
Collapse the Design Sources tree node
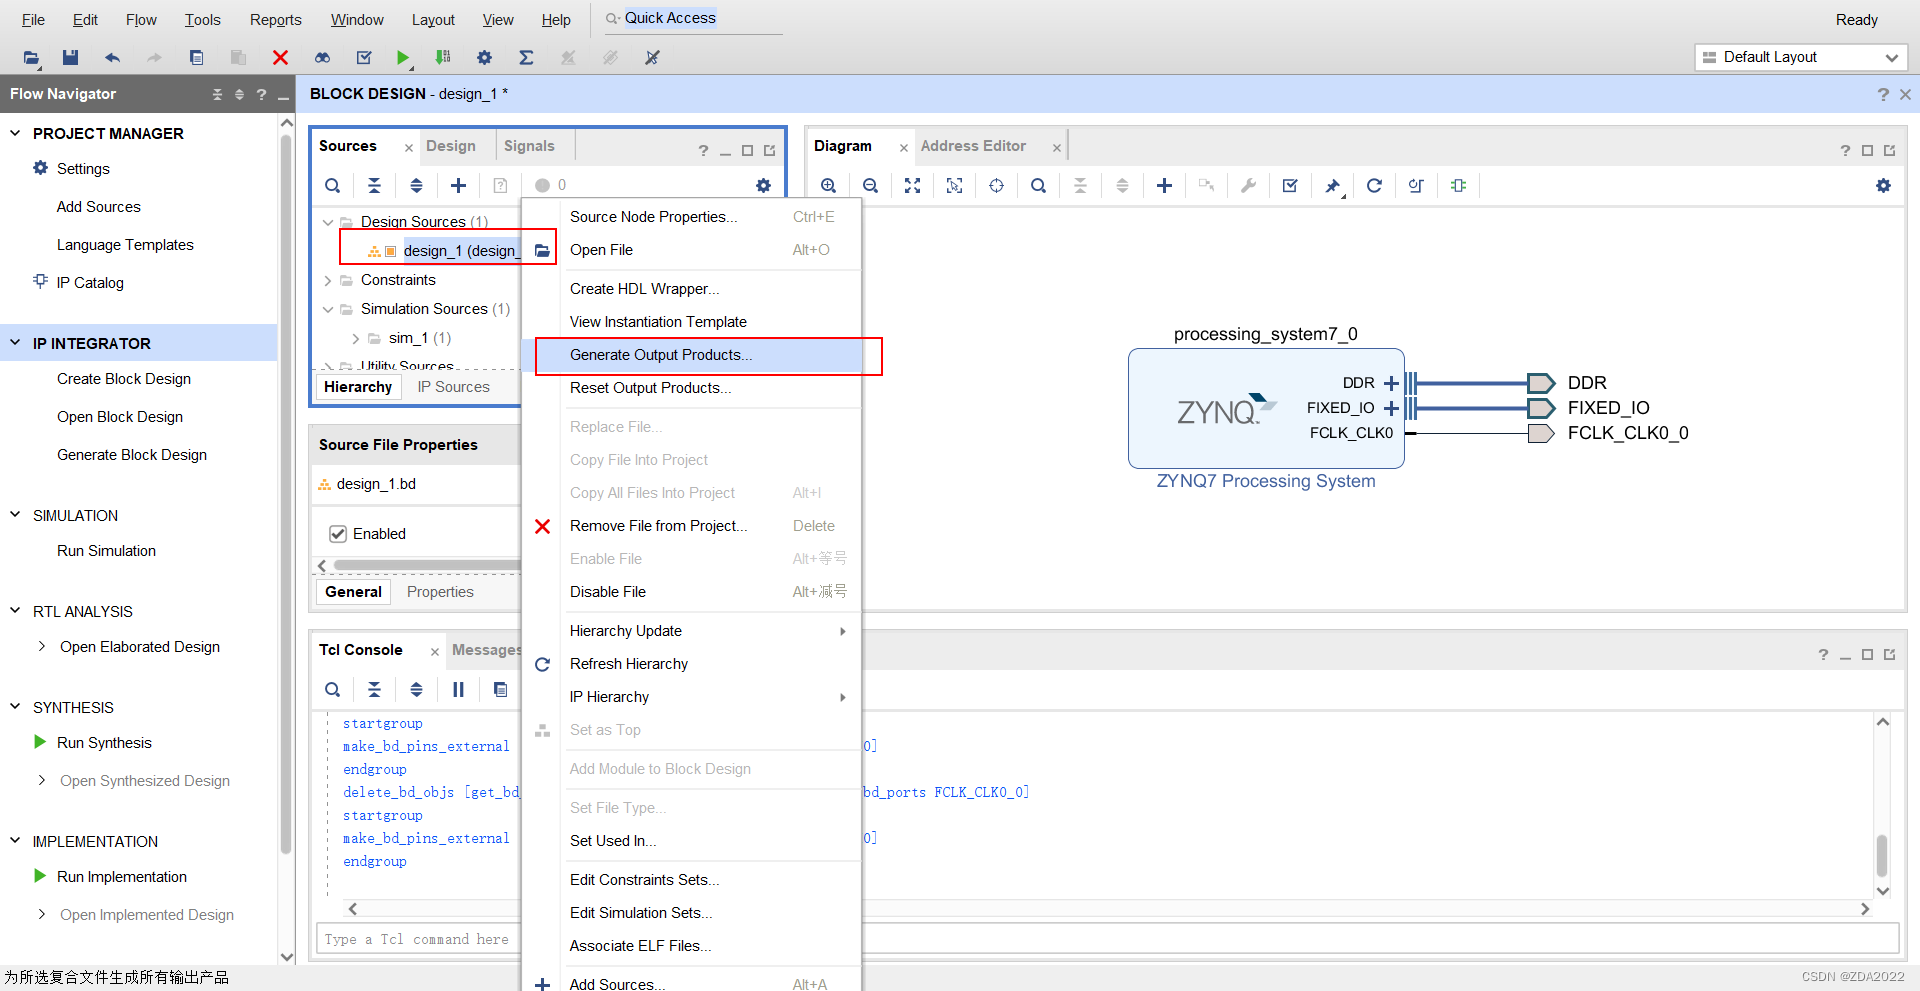click(328, 222)
